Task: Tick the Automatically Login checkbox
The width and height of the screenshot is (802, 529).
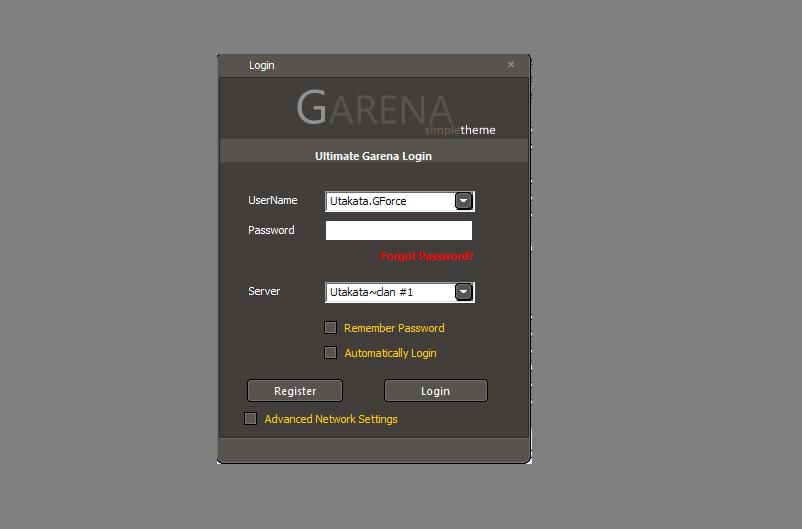Action: (x=331, y=353)
